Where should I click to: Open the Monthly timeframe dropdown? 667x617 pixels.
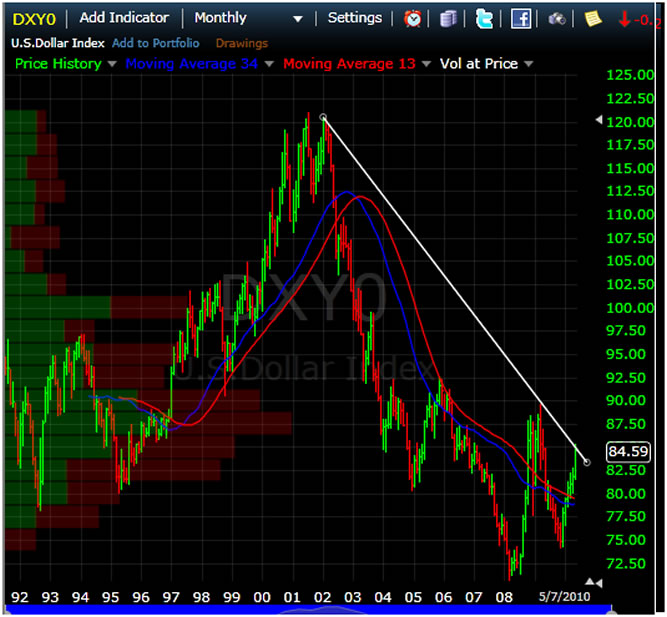[x=248, y=18]
